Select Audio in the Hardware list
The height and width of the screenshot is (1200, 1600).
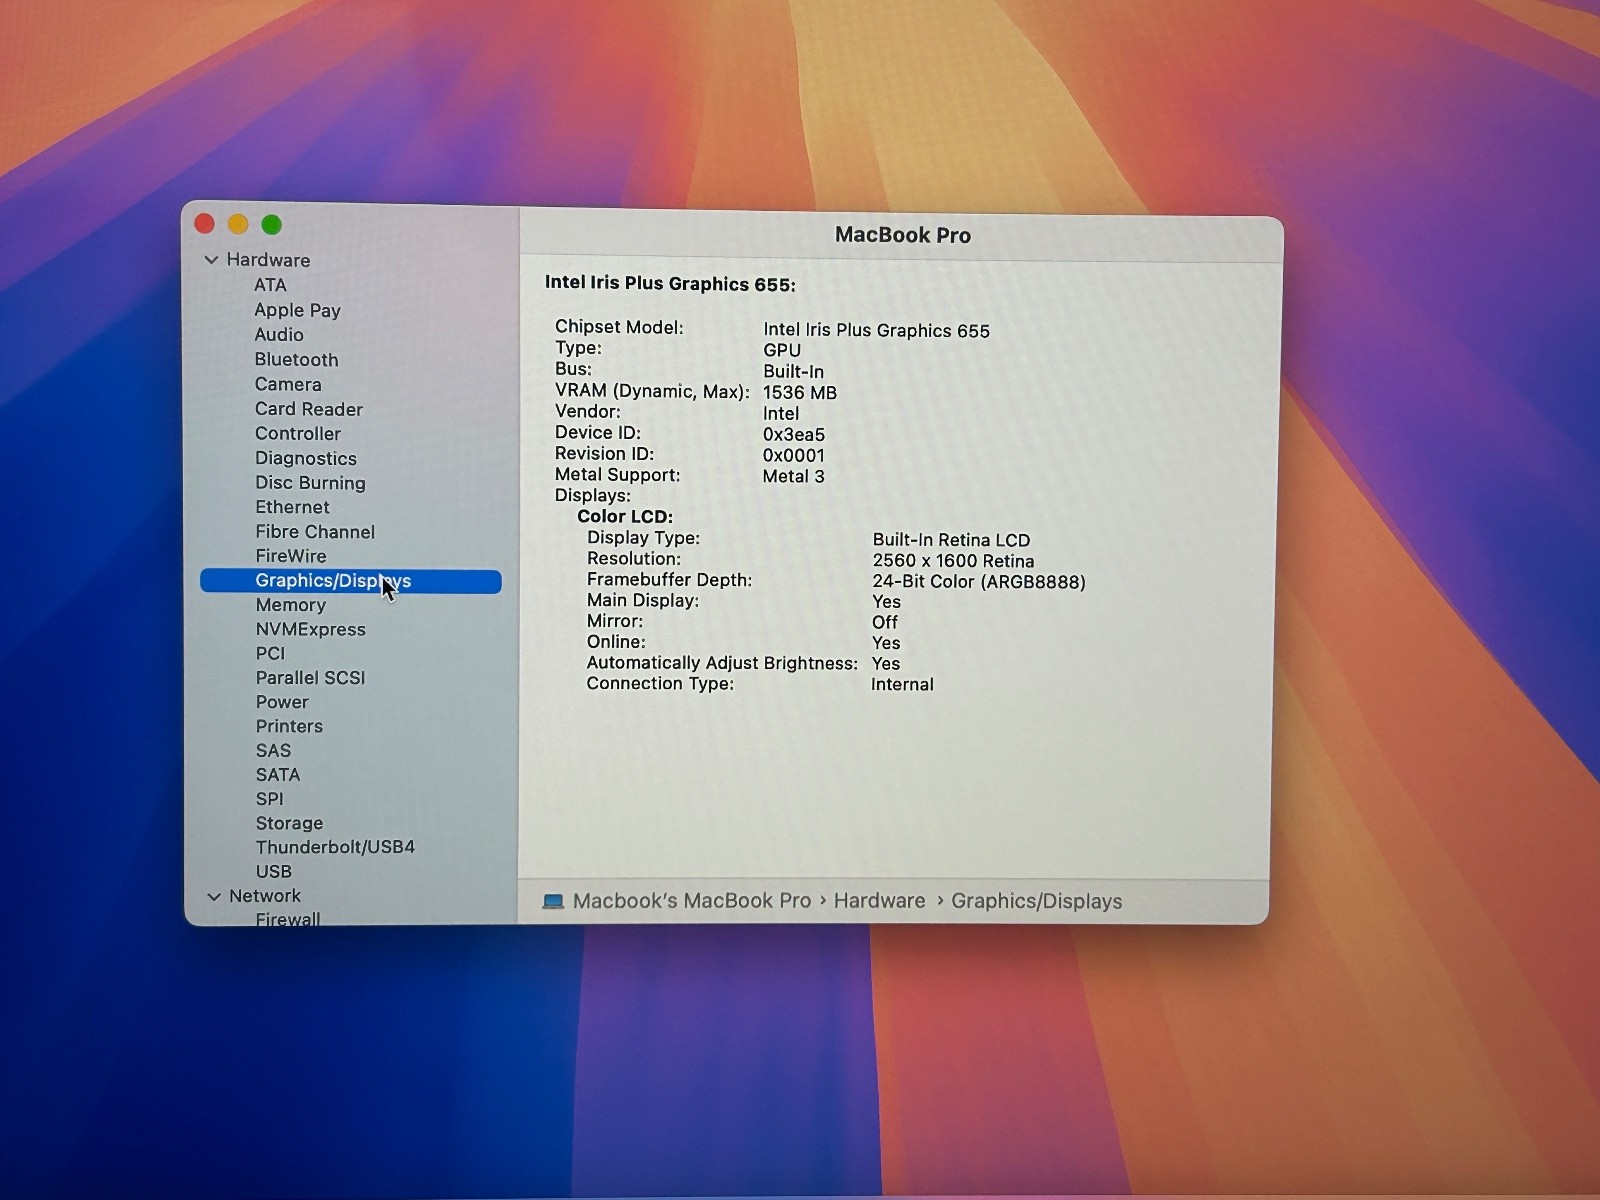(279, 335)
